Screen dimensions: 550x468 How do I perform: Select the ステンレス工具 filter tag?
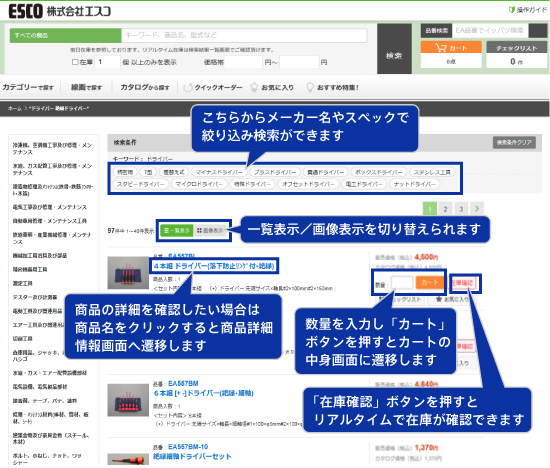click(x=432, y=172)
